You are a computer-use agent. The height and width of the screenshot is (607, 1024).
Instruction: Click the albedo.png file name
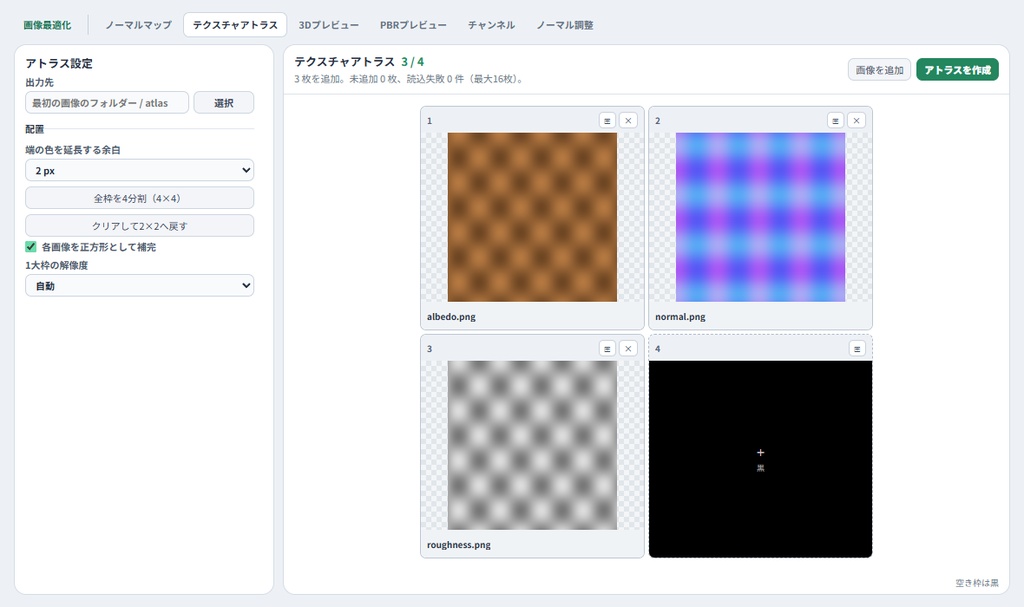tap(451, 316)
